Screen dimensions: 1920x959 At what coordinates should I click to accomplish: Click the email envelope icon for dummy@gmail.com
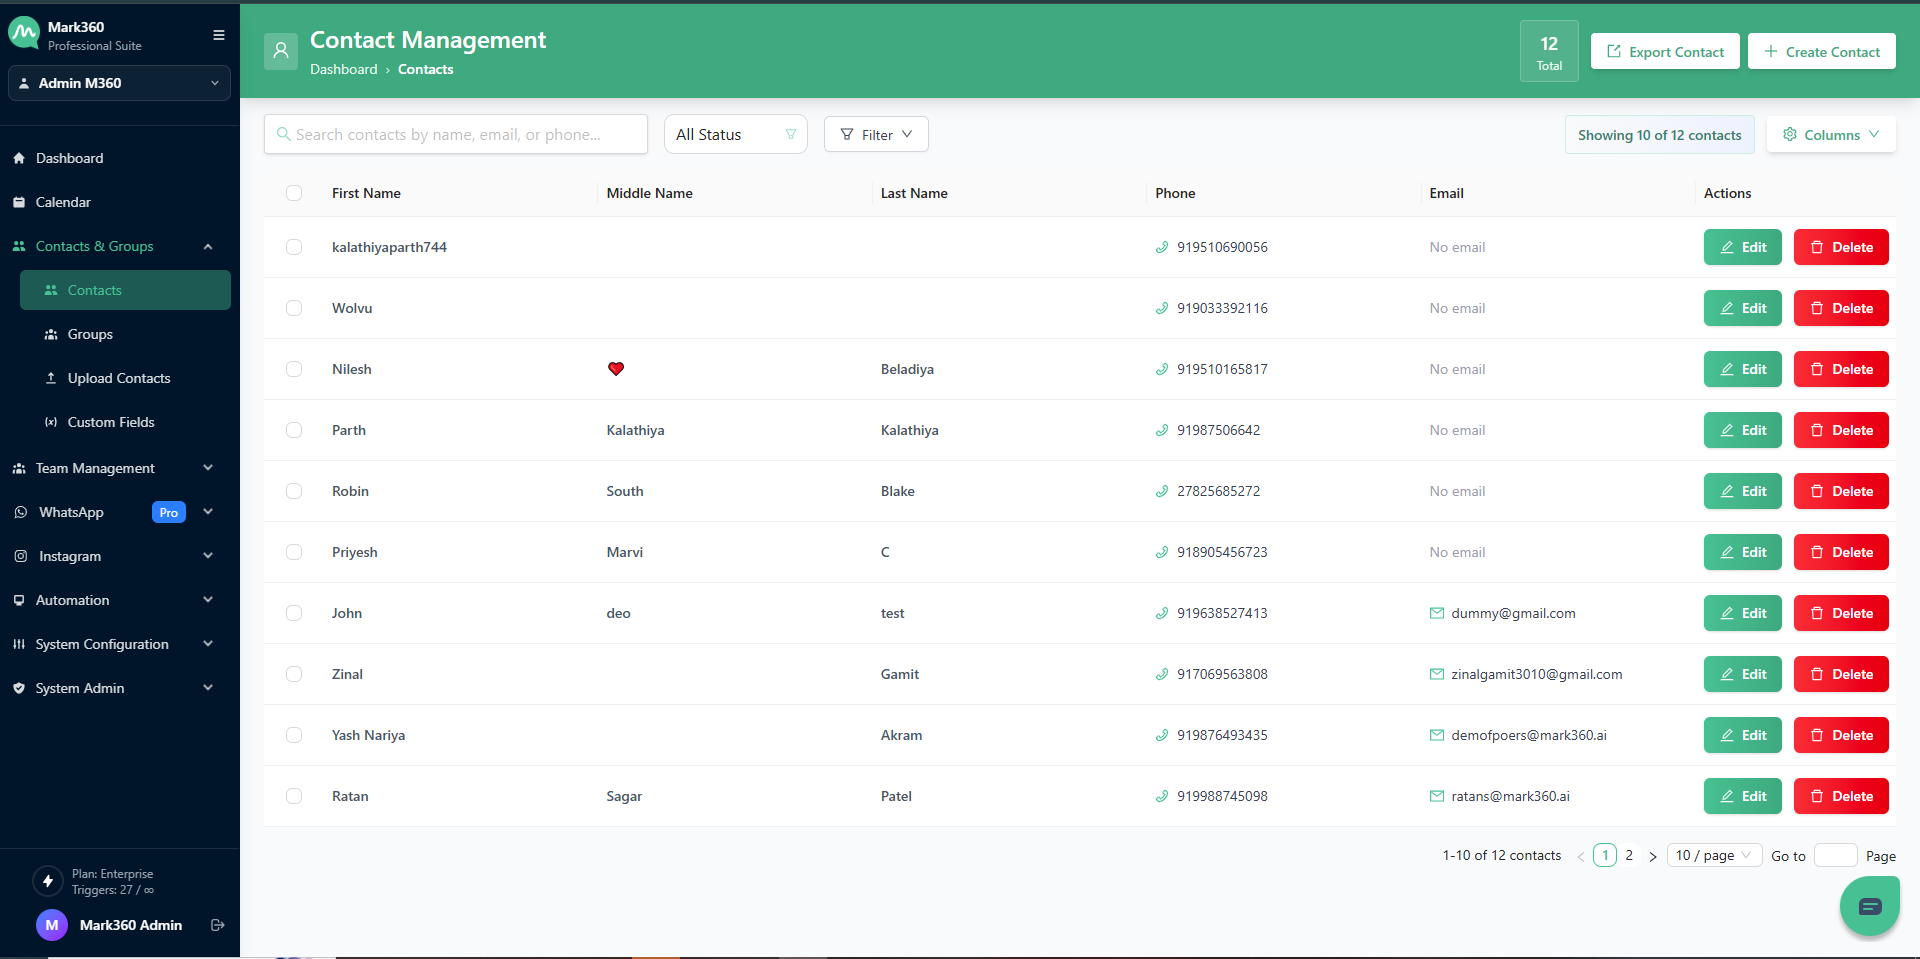pyautogui.click(x=1436, y=613)
